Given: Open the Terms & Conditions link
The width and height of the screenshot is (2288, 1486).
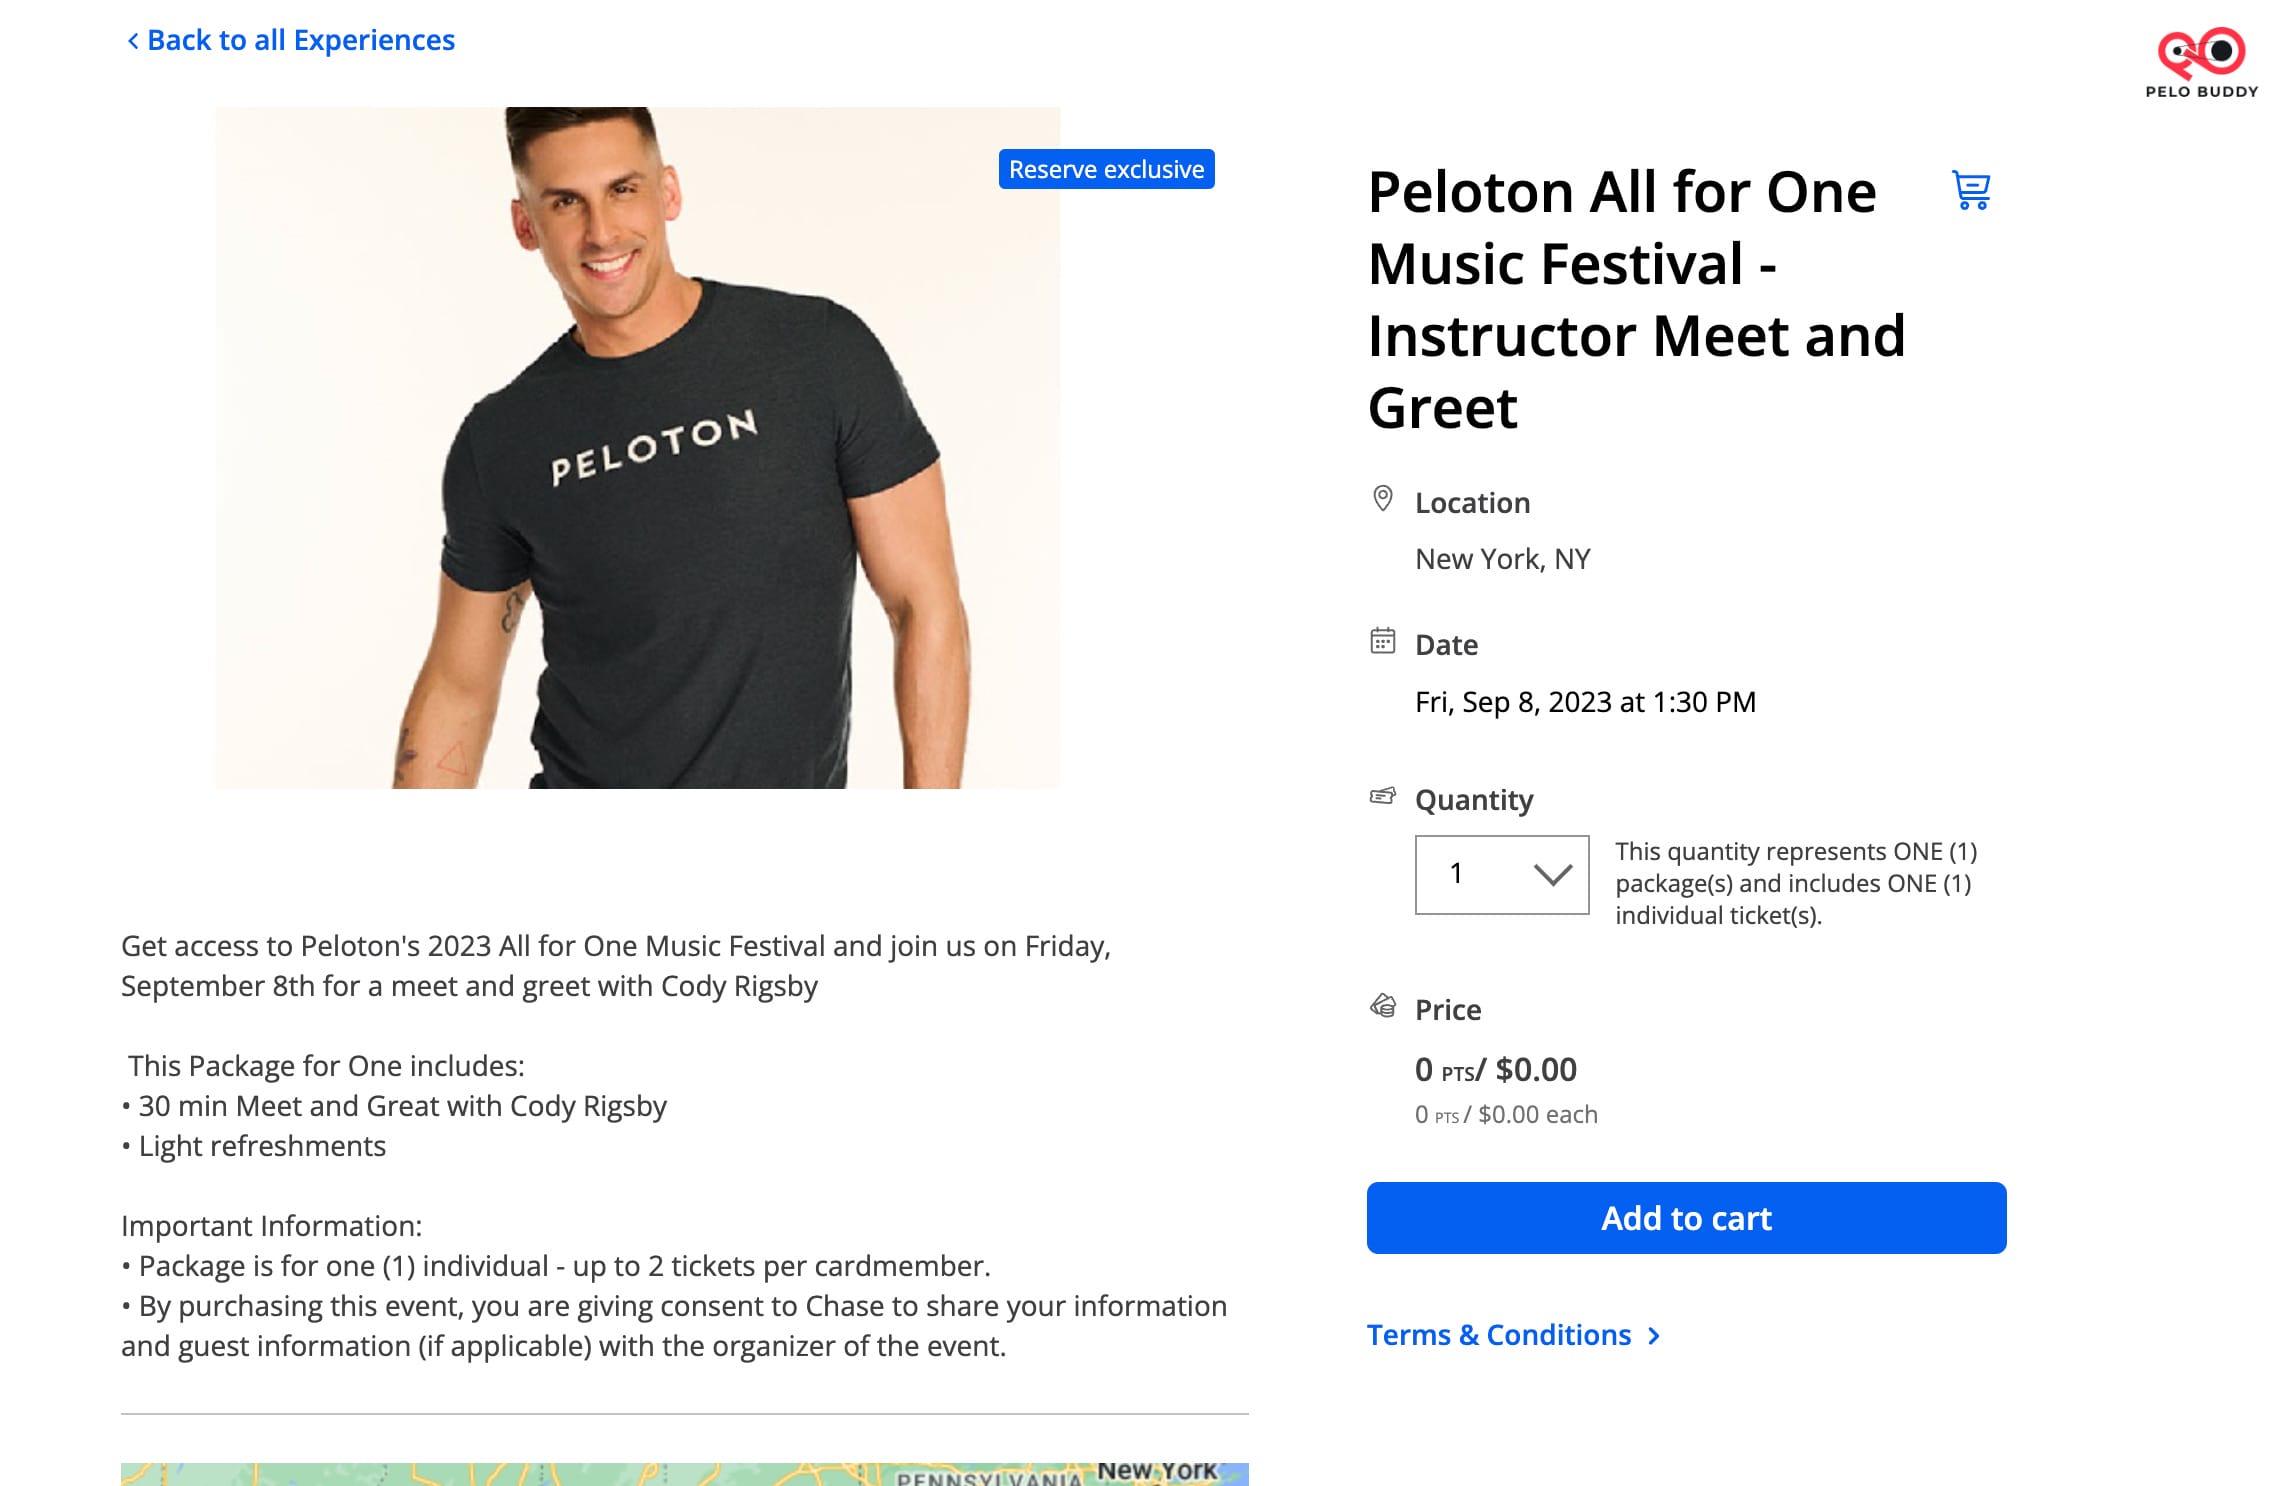Looking at the screenshot, I should pyautogui.click(x=1498, y=1336).
